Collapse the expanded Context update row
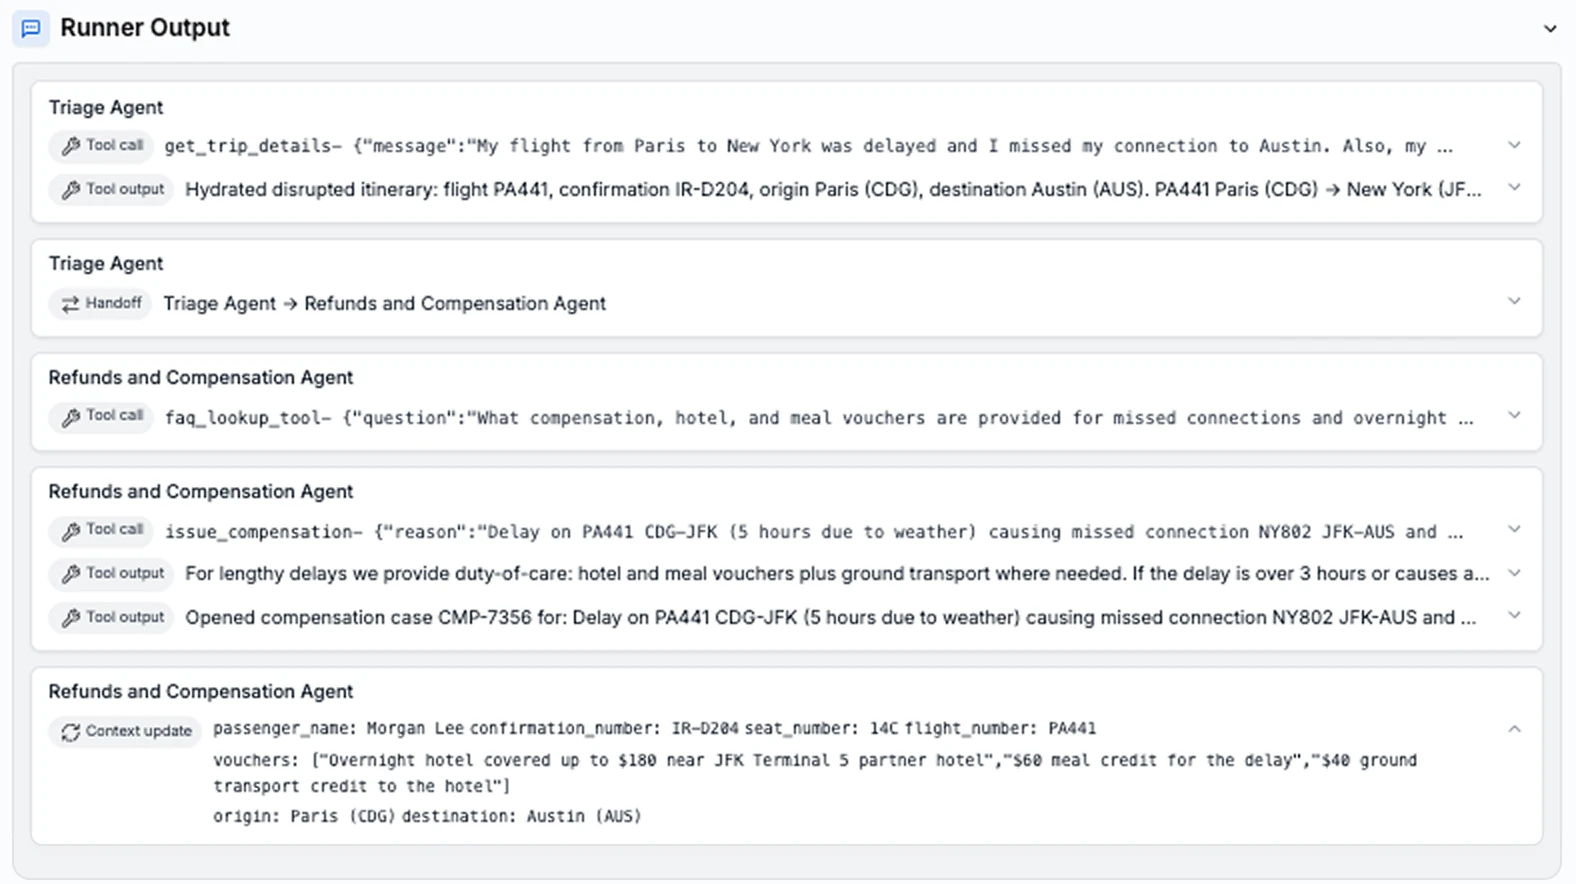This screenshot has height=884, width=1576. click(x=1515, y=729)
